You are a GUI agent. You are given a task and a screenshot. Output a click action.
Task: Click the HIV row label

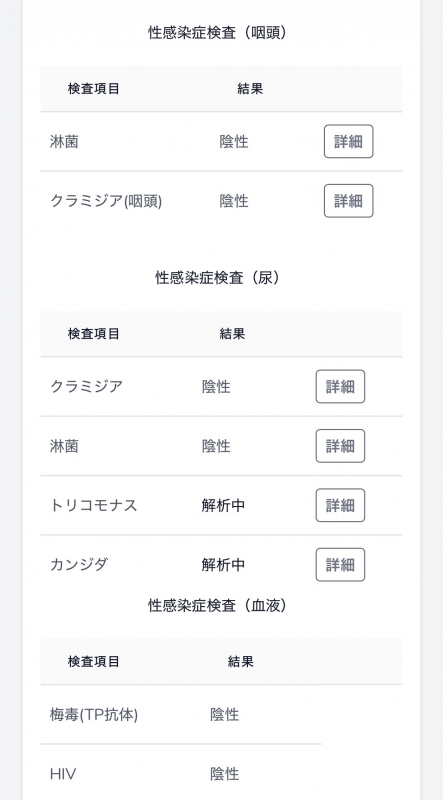(x=63, y=774)
